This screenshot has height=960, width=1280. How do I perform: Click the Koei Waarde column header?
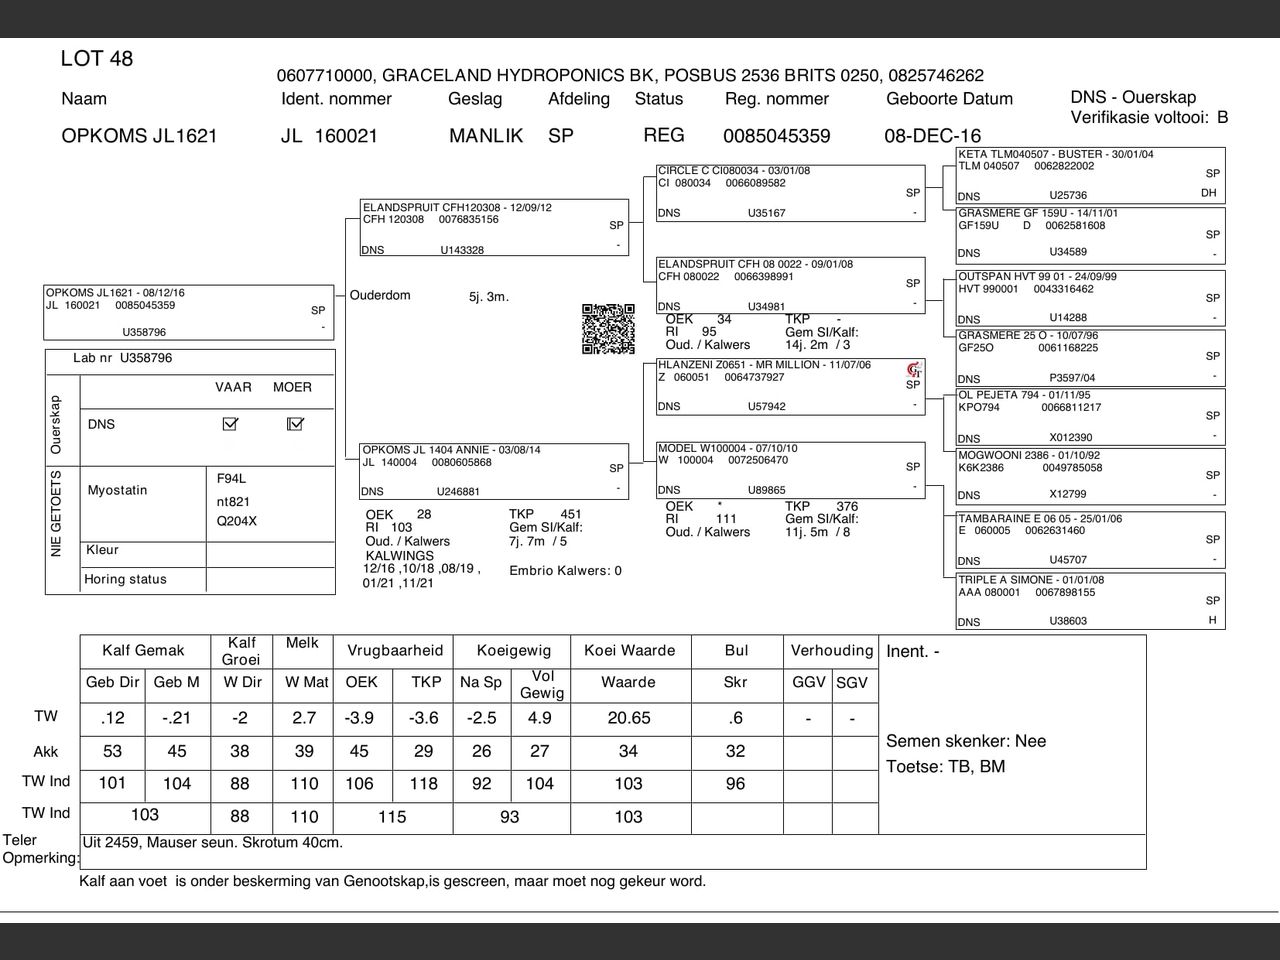[629, 651]
